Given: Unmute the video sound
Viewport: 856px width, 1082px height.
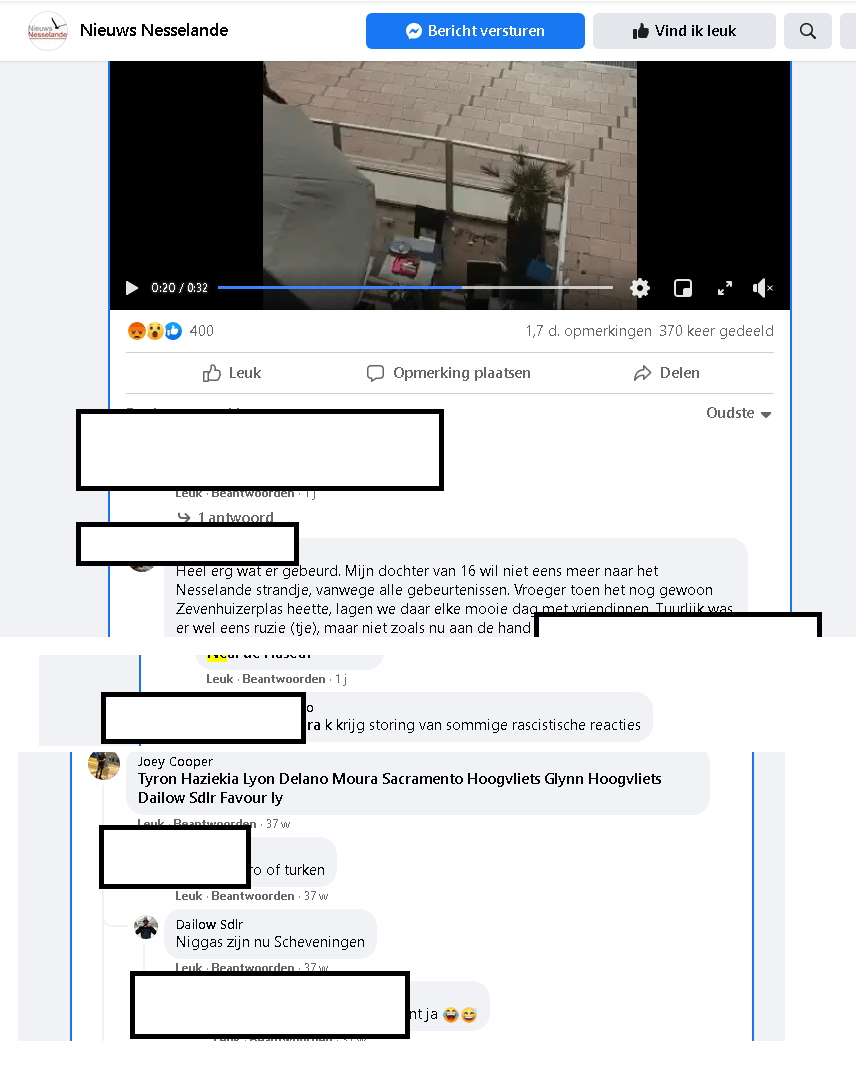Looking at the screenshot, I should 762,288.
